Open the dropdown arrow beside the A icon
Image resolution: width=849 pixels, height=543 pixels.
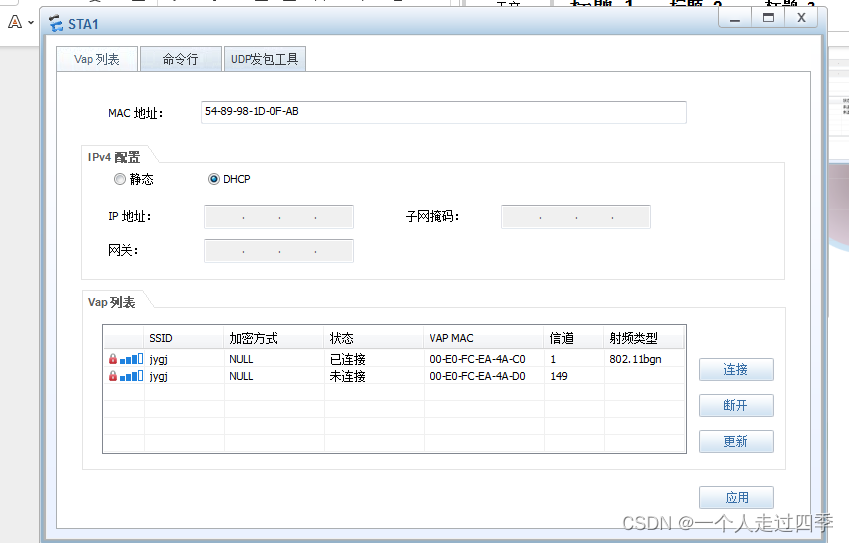coord(31,23)
